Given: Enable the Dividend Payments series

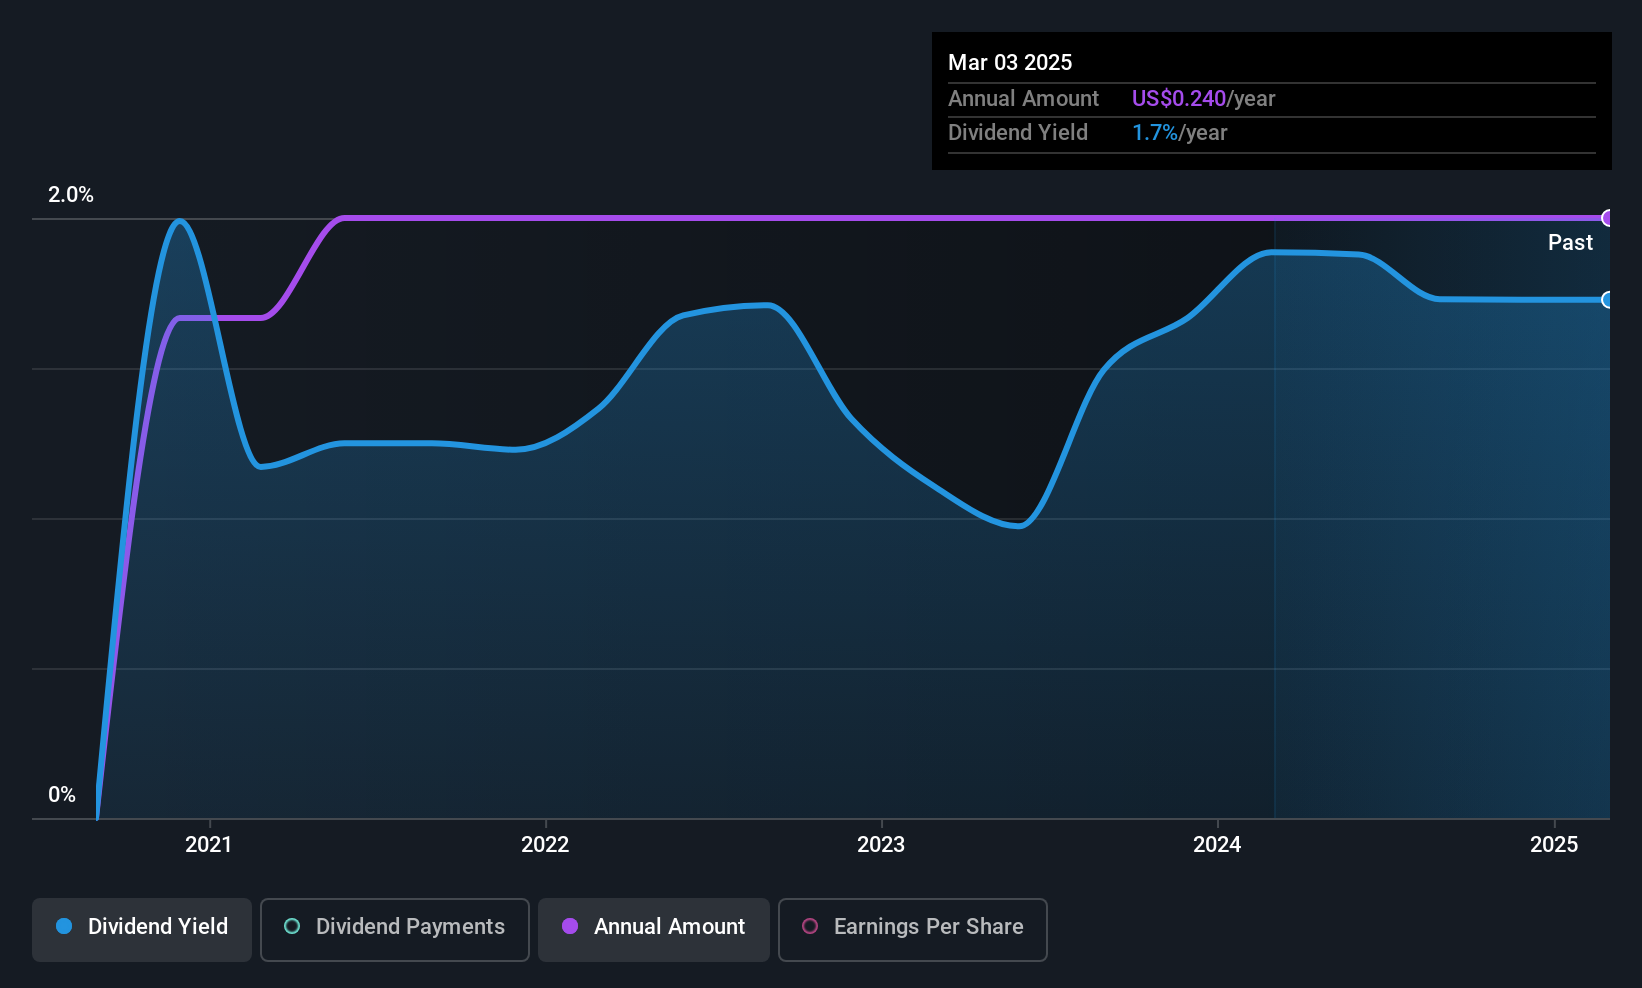Looking at the screenshot, I should pyautogui.click(x=394, y=929).
